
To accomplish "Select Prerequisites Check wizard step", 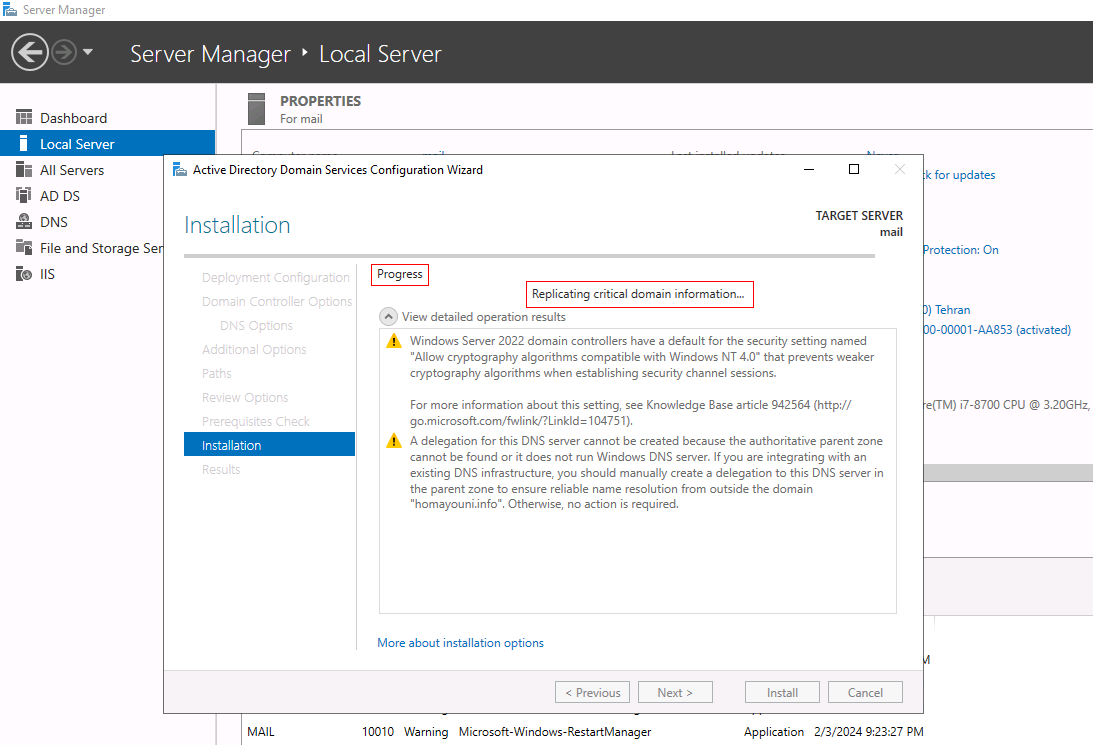I will [255, 422].
